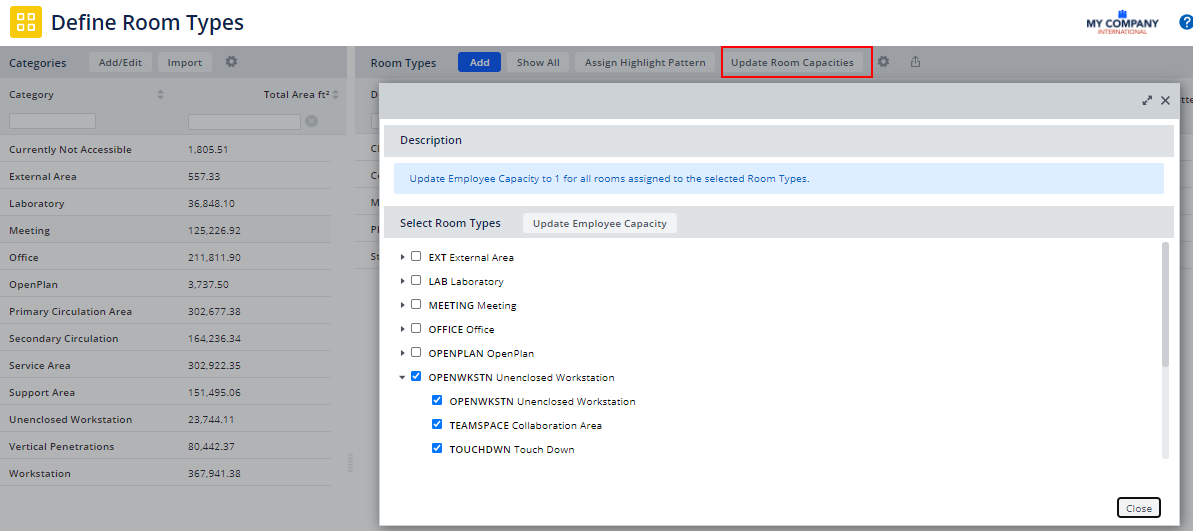Open the help question mark icon
This screenshot has height=531, width=1193.
1186,22
